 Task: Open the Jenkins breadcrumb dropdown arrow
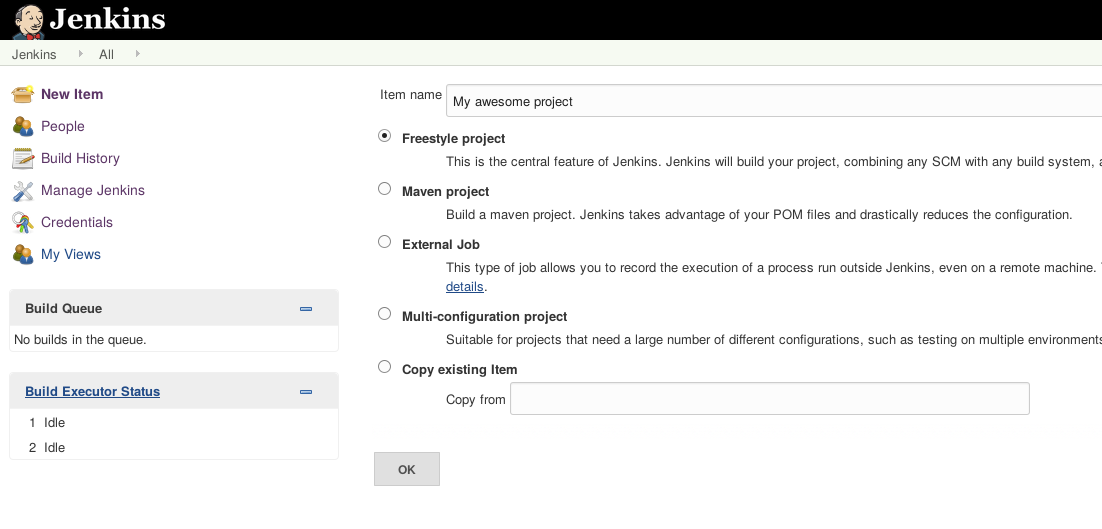[x=80, y=54]
